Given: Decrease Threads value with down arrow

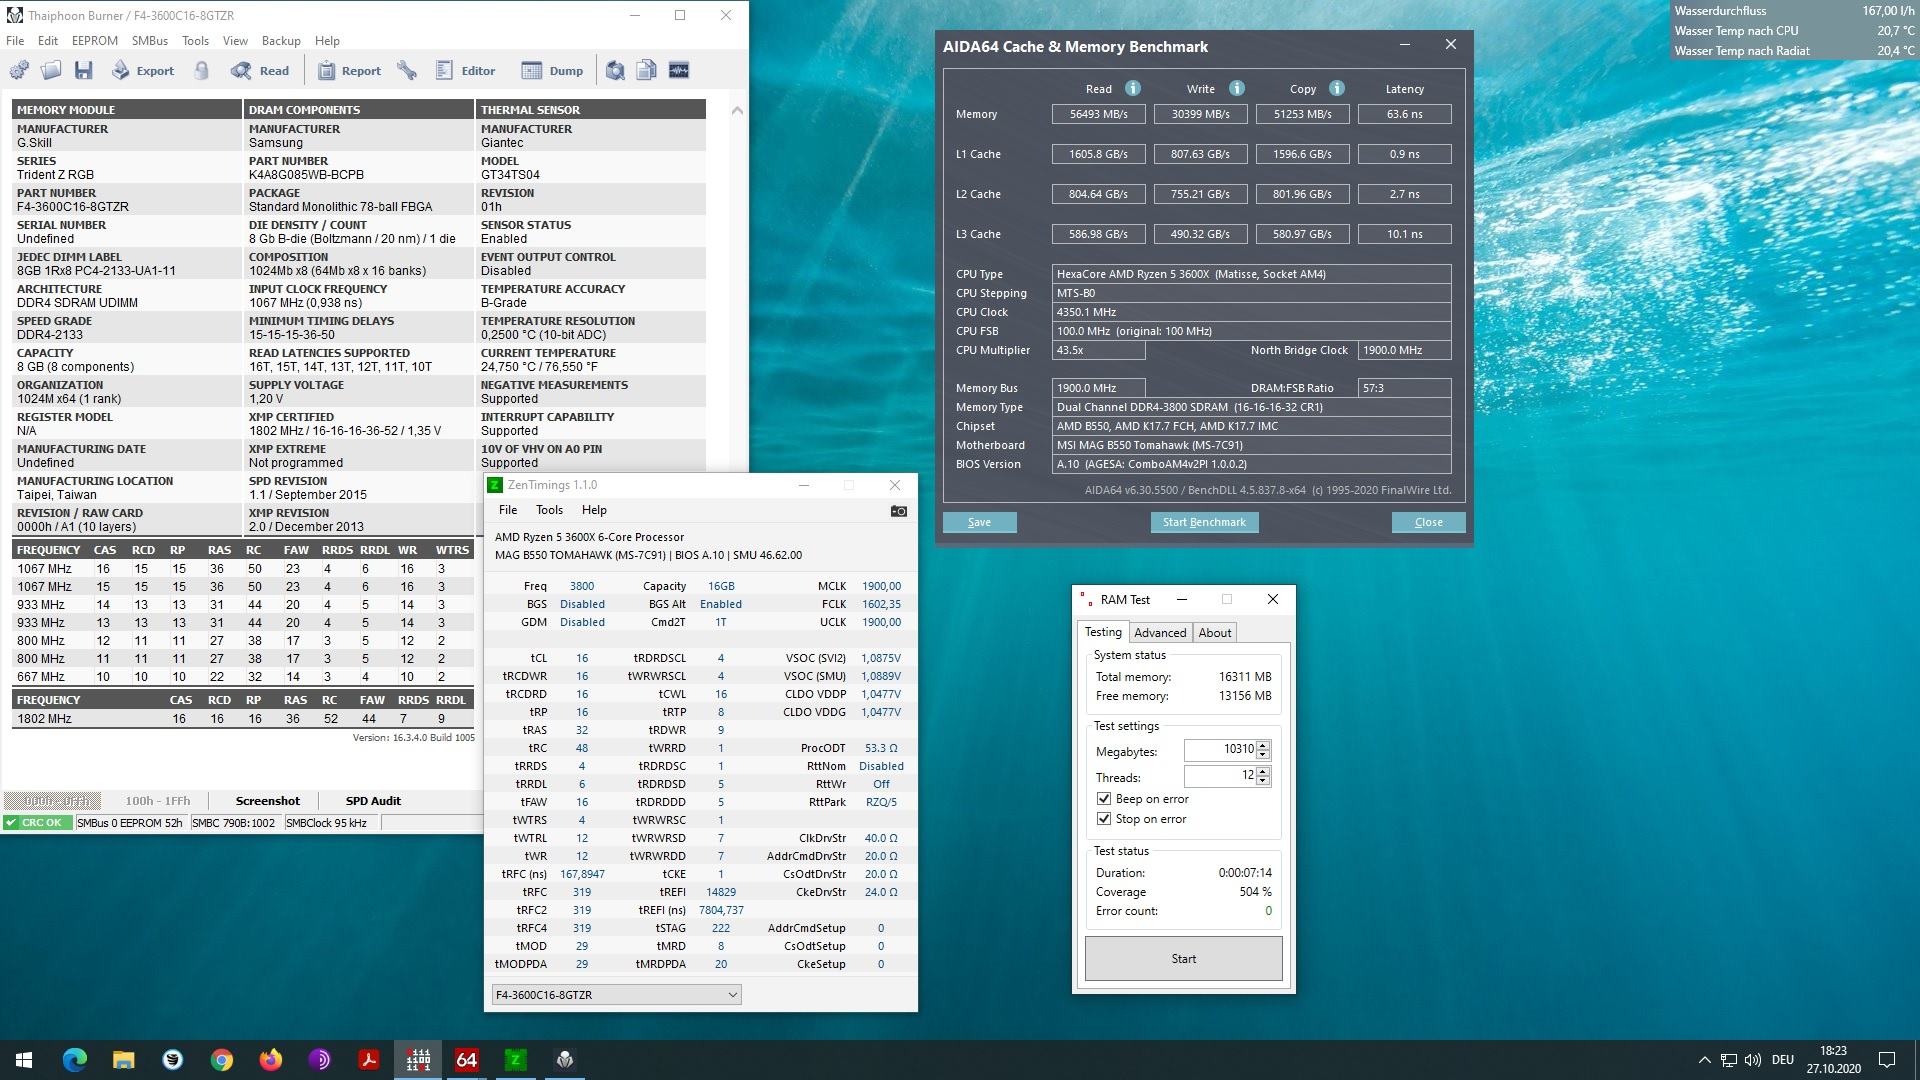Looking at the screenshot, I should click(1263, 781).
